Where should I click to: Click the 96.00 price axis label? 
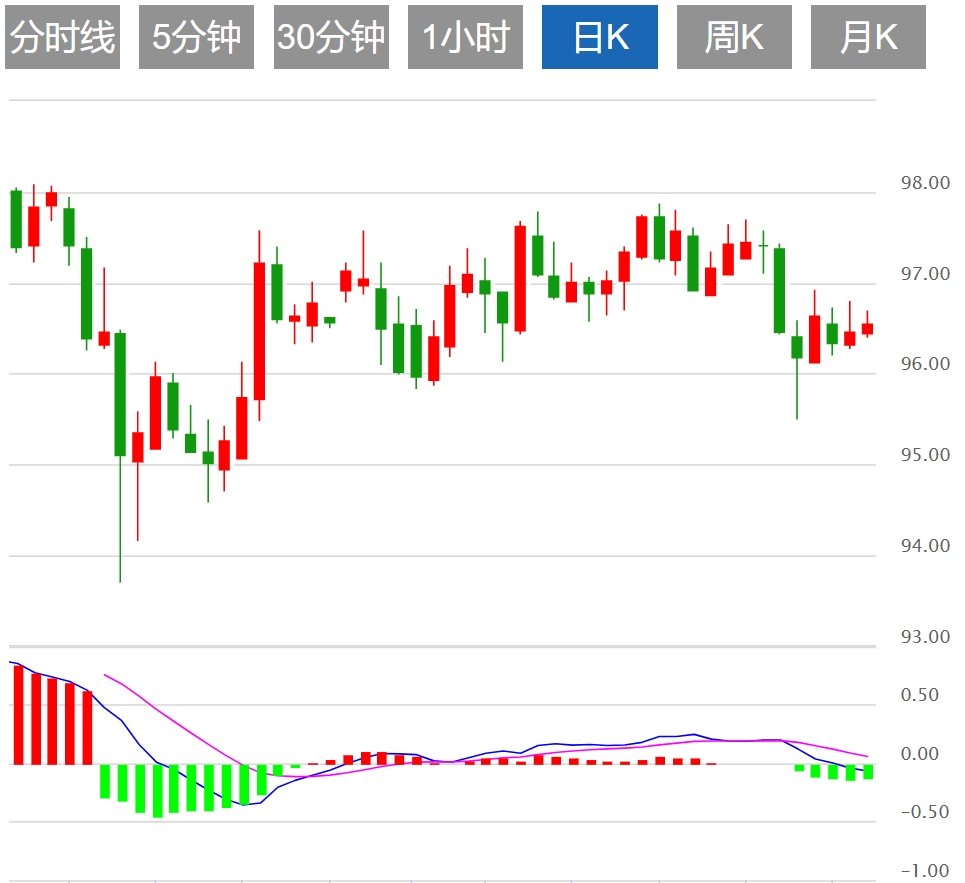click(x=925, y=365)
